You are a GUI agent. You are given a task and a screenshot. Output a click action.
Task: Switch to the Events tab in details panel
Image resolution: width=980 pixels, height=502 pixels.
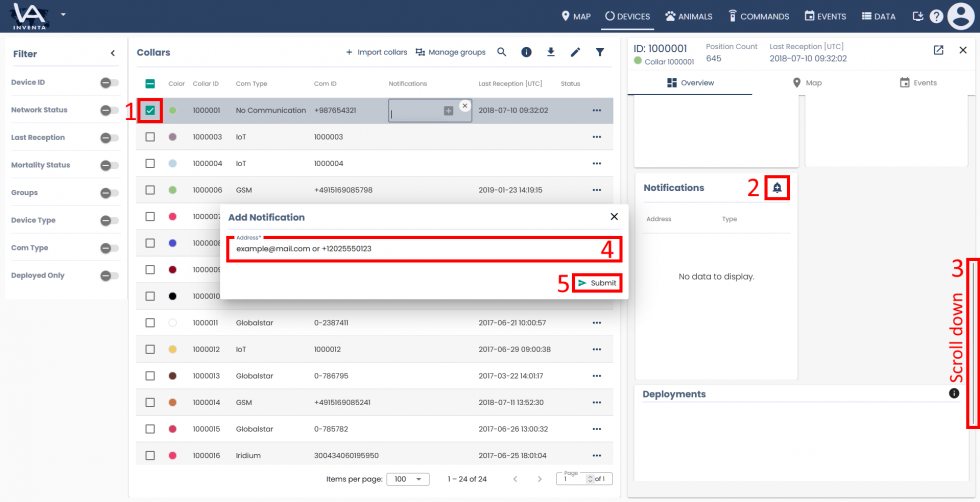tap(917, 82)
